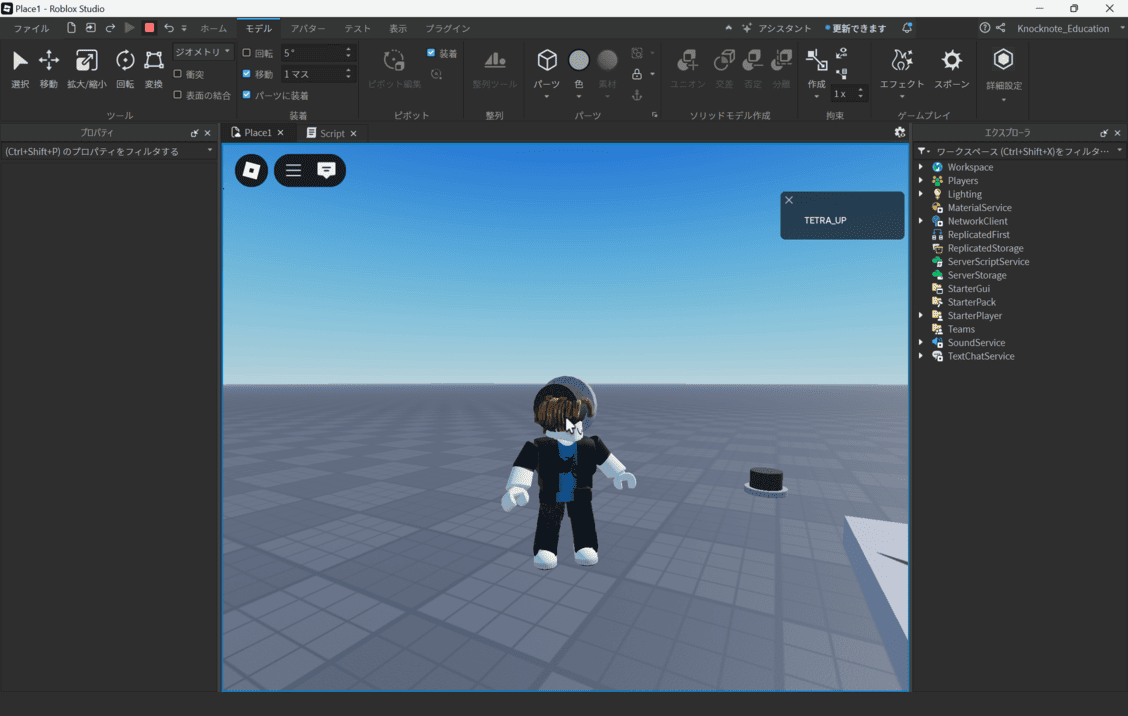Image resolution: width=1128 pixels, height=716 pixels.
Task: Expand the StarterPlayer tree node
Action: [x=921, y=315]
